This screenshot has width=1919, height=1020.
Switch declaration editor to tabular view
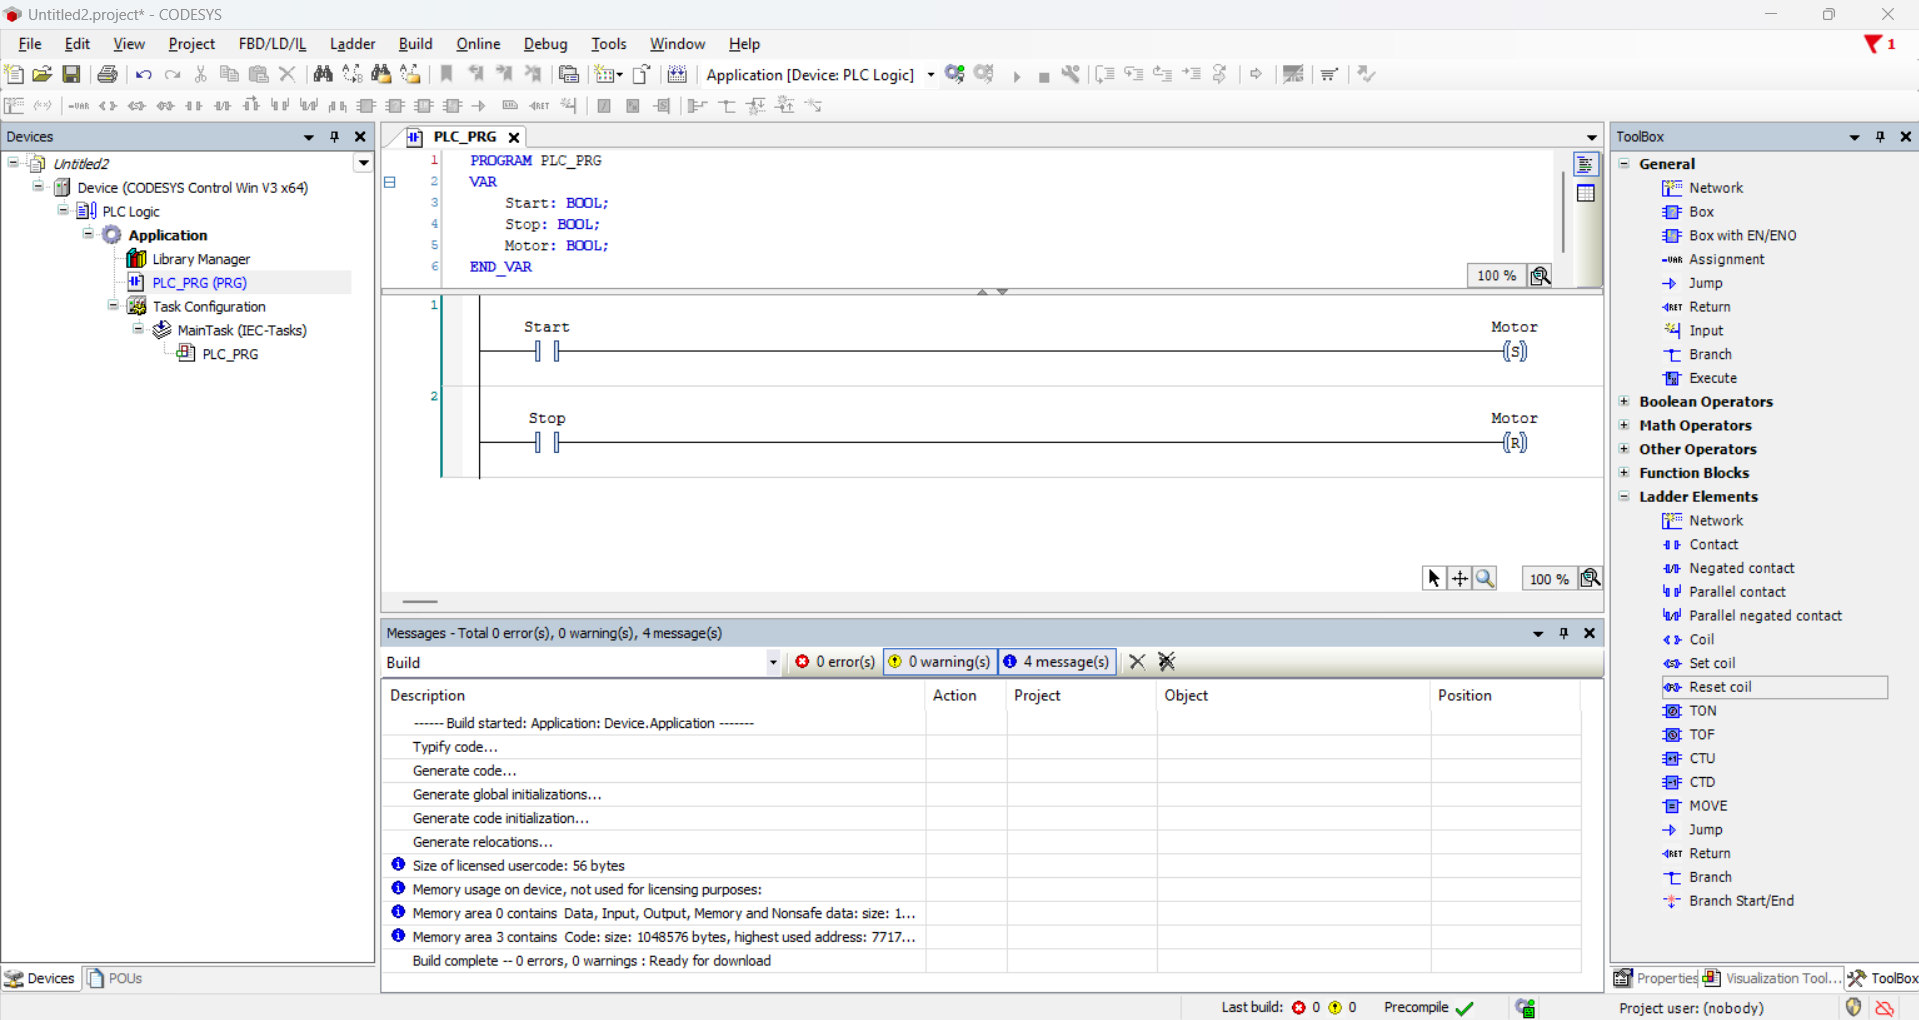click(x=1586, y=193)
